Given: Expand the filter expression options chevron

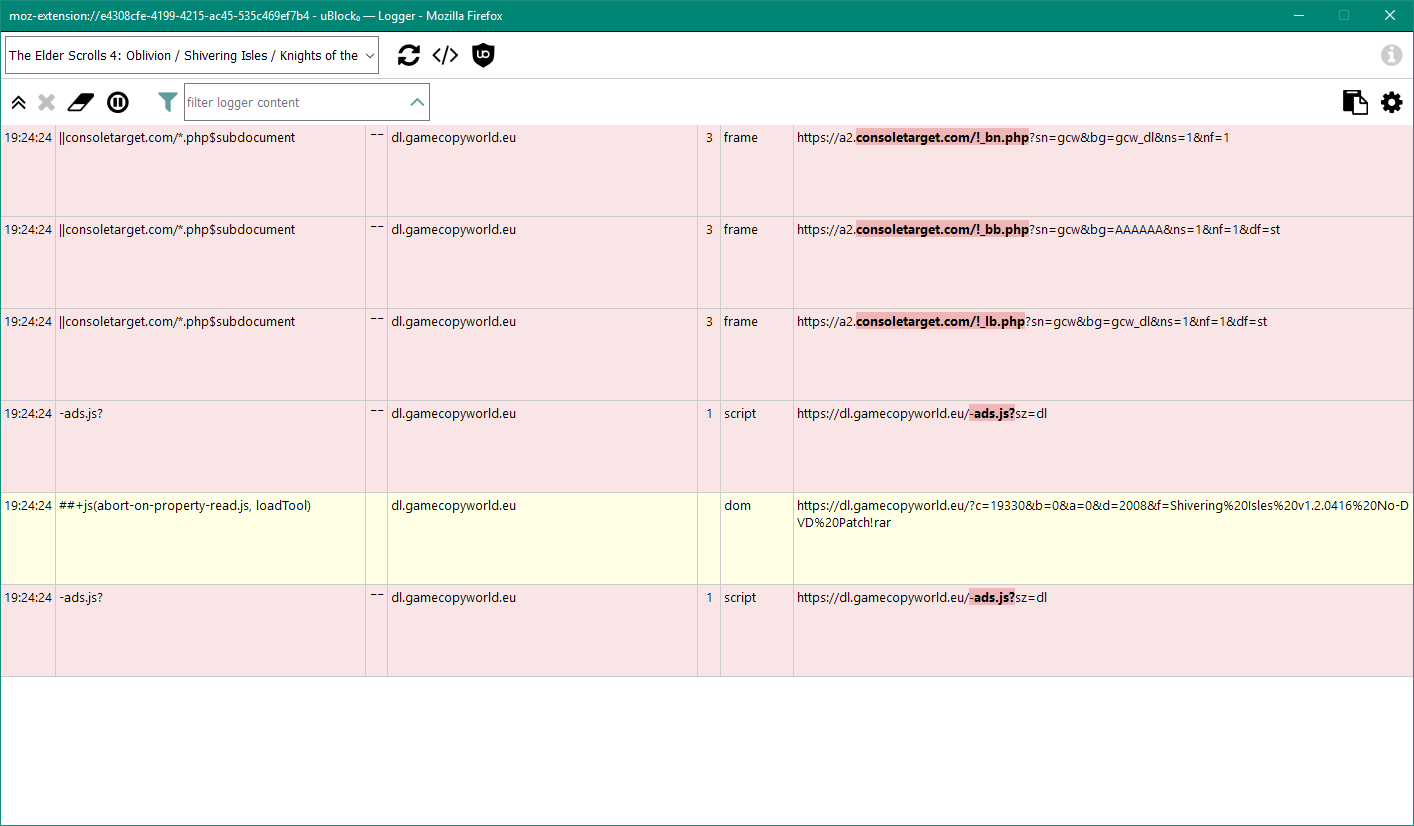Looking at the screenshot, I should [x=418, y=102].
